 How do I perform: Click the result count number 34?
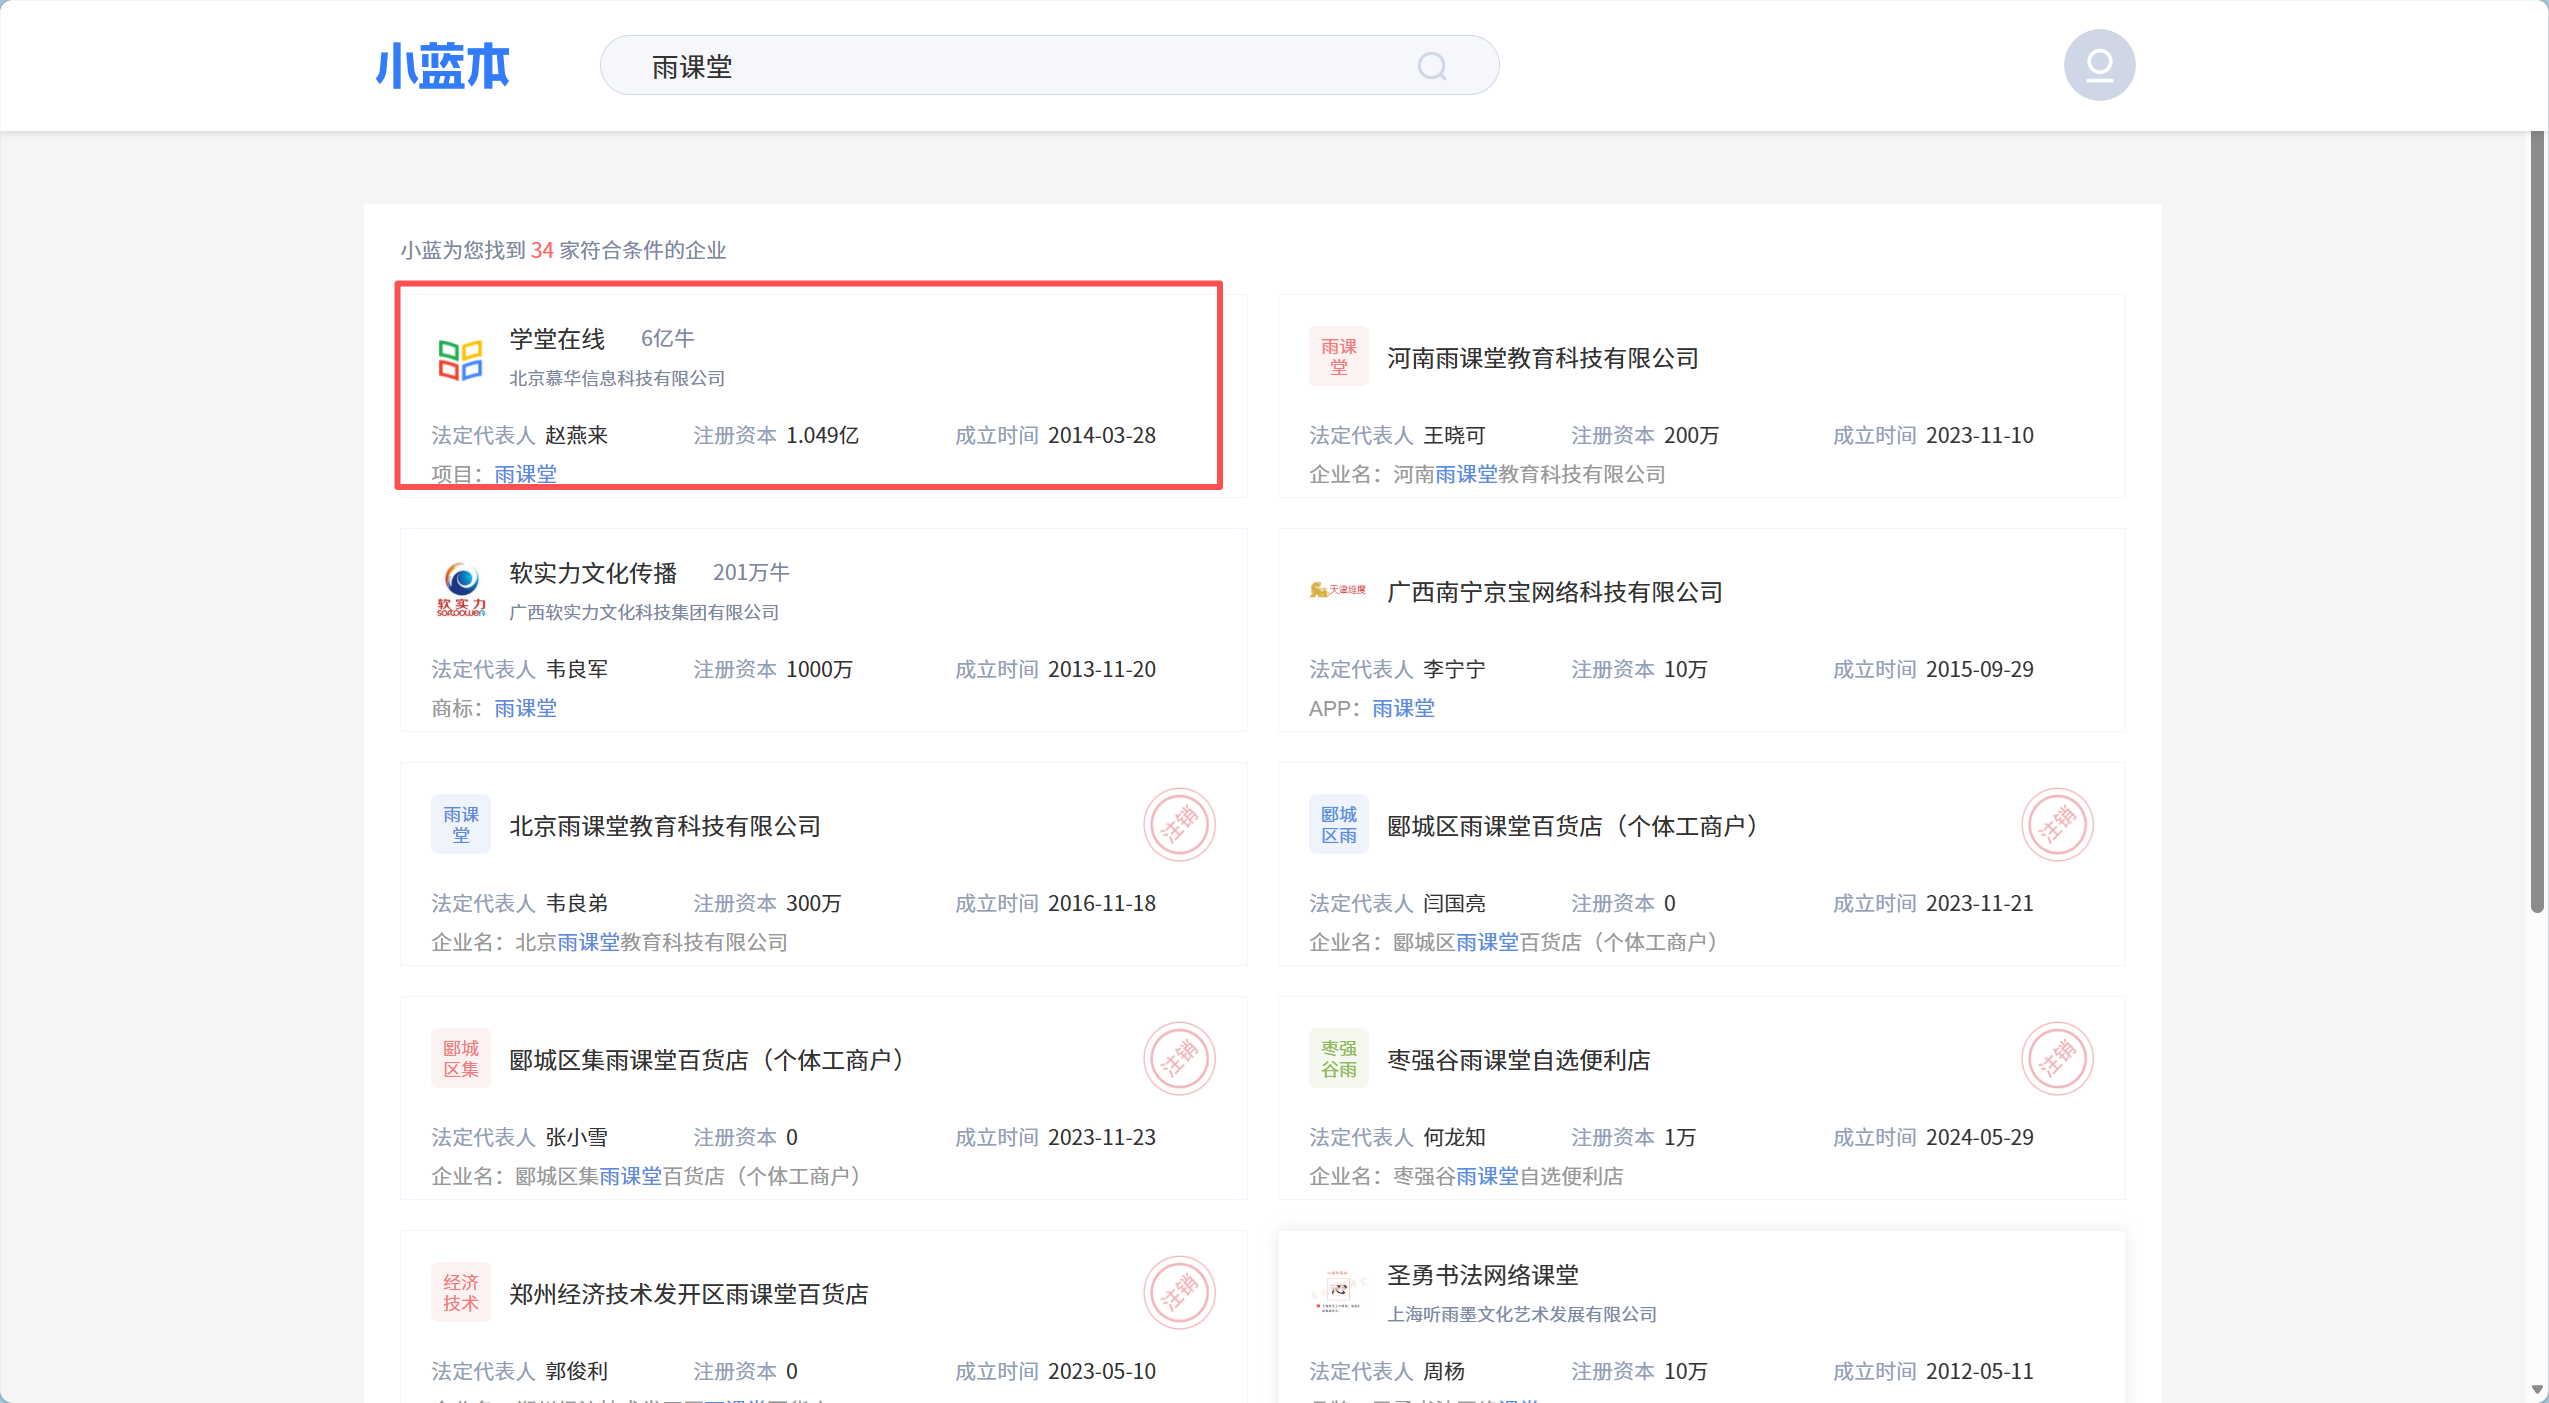click(542, 250)
